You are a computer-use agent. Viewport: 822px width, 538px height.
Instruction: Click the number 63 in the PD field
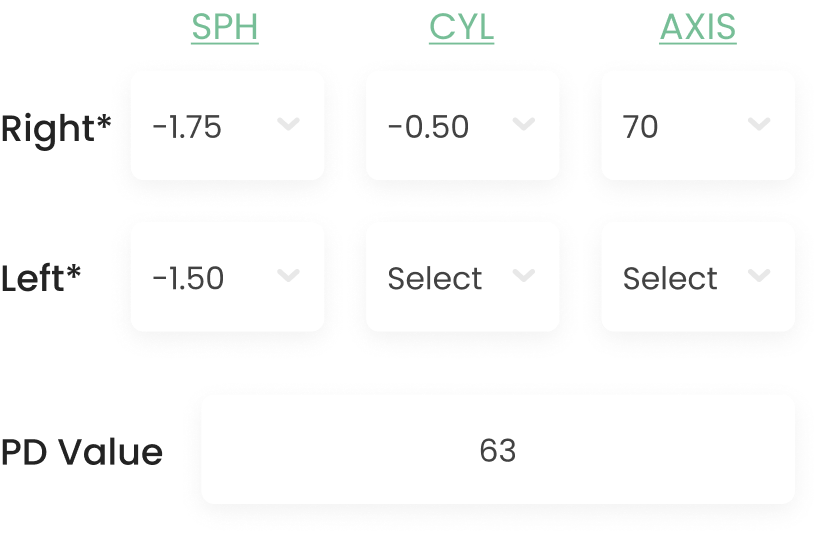[x=497, y=450]
